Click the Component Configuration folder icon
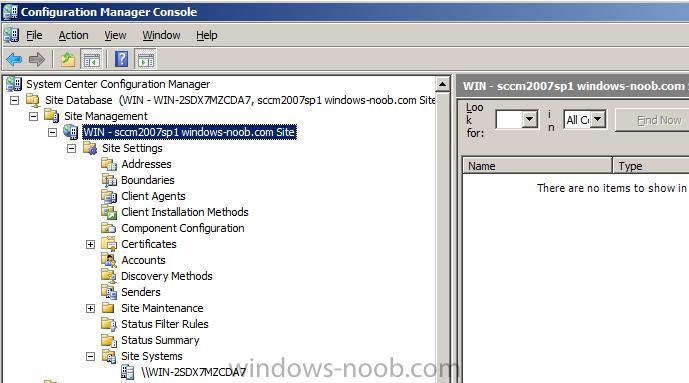This screenshot has width=689, height=383. [x=109, y=228]
